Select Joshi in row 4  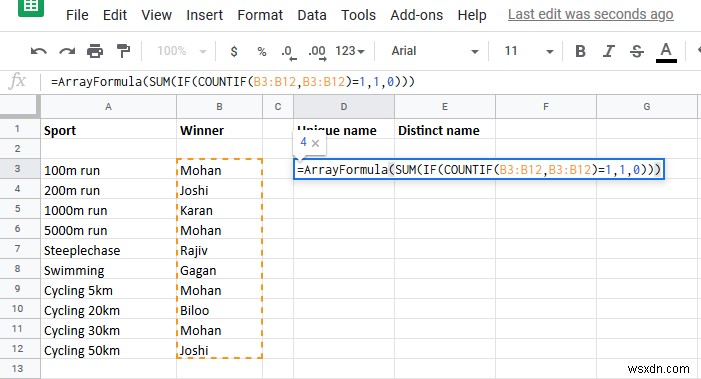(x=219, y=189)
